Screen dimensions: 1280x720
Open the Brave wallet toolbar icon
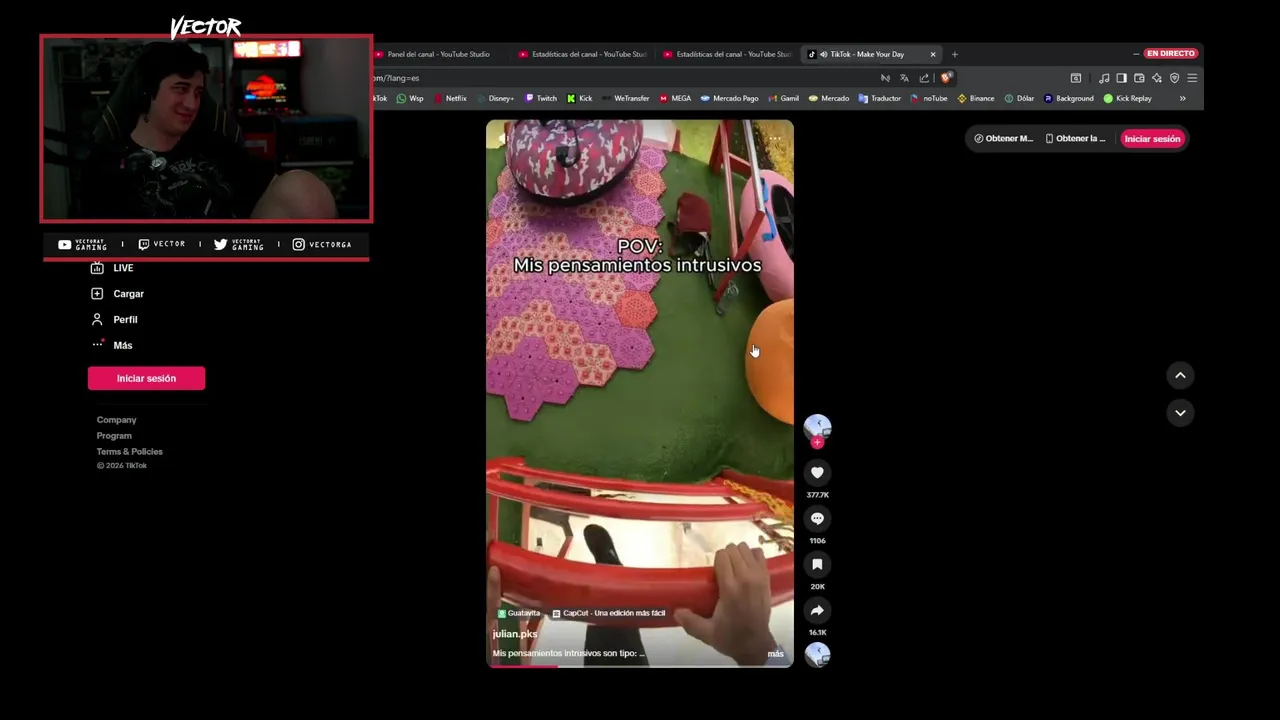[x=1139, y=78]
